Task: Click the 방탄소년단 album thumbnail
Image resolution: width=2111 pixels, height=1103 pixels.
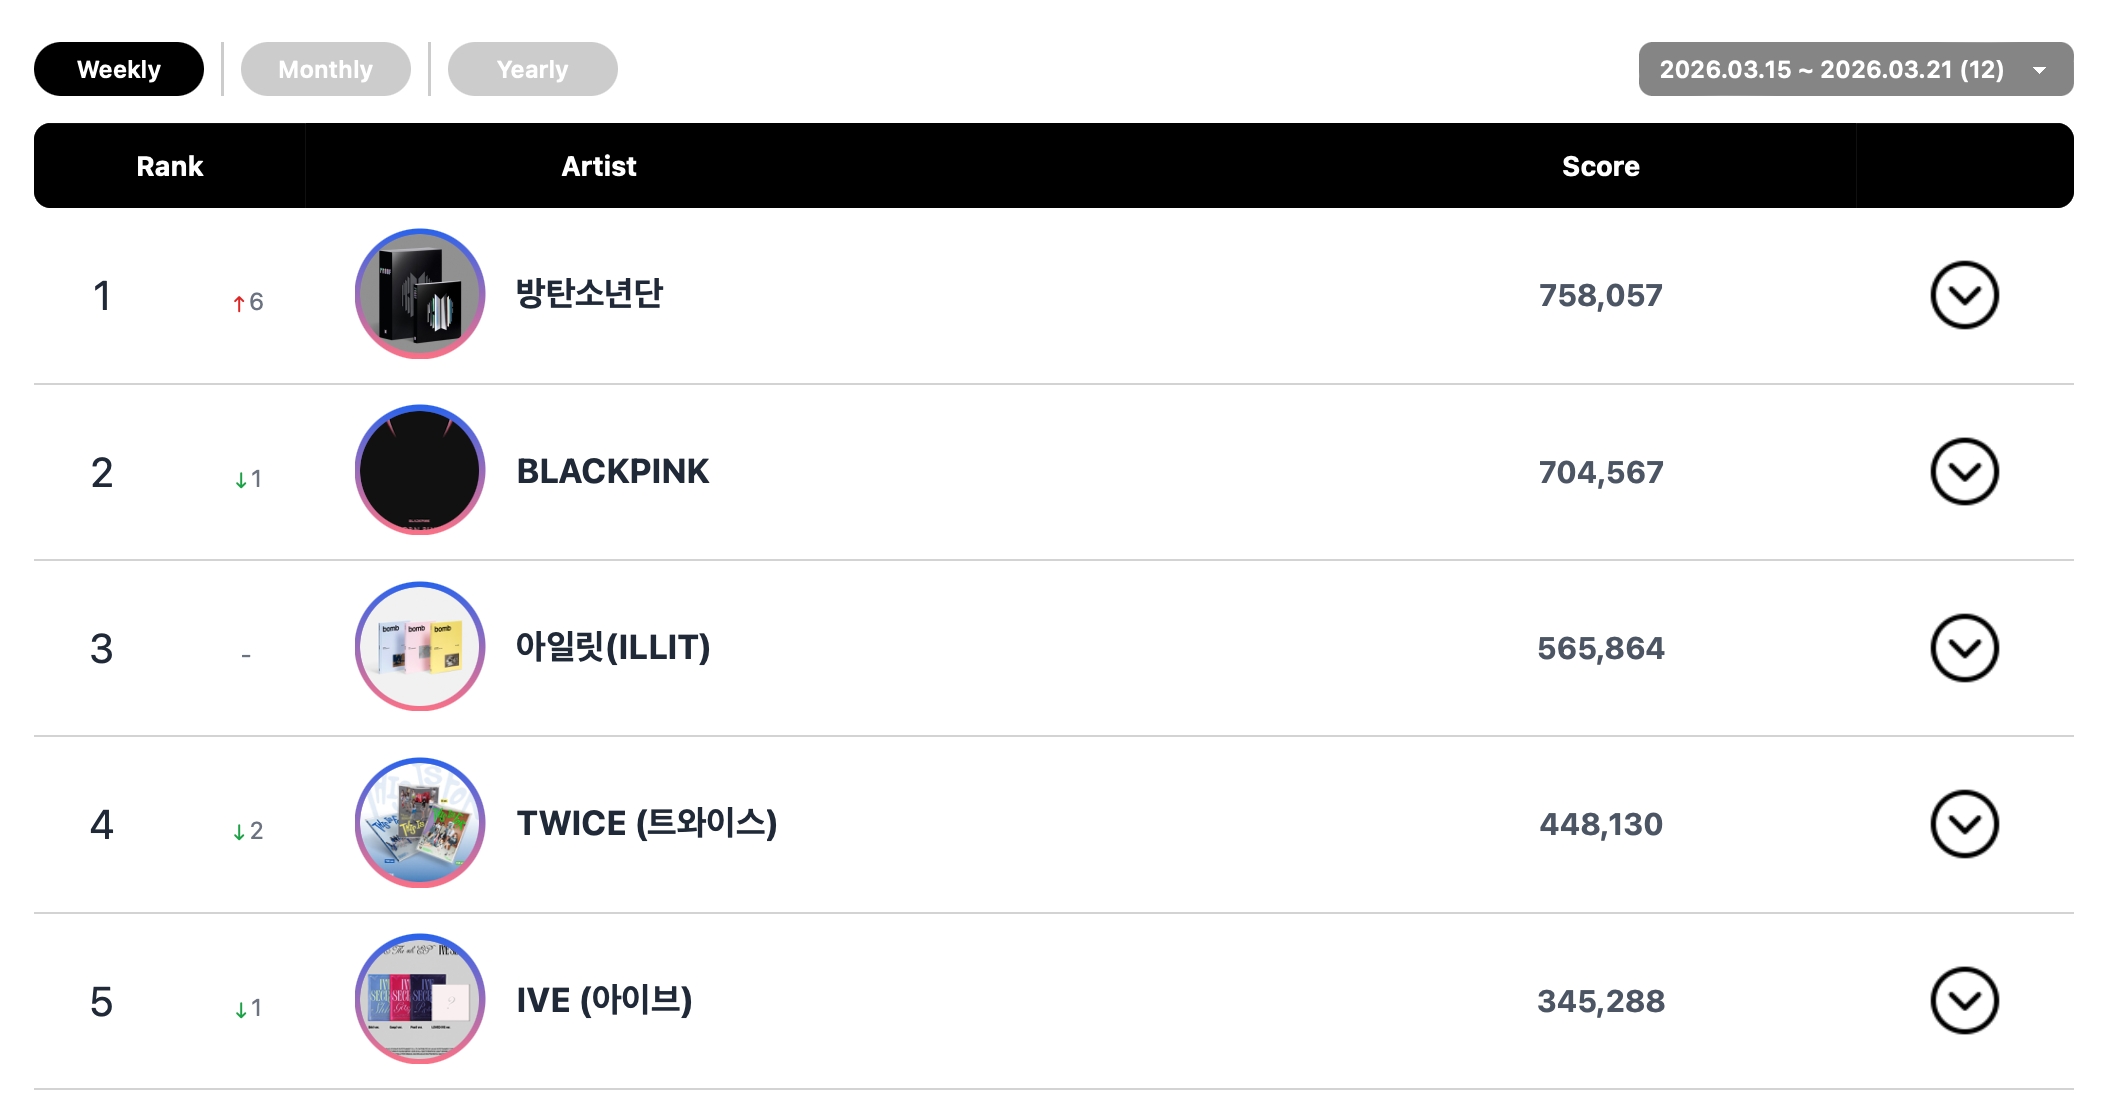Action: [420, 294]
